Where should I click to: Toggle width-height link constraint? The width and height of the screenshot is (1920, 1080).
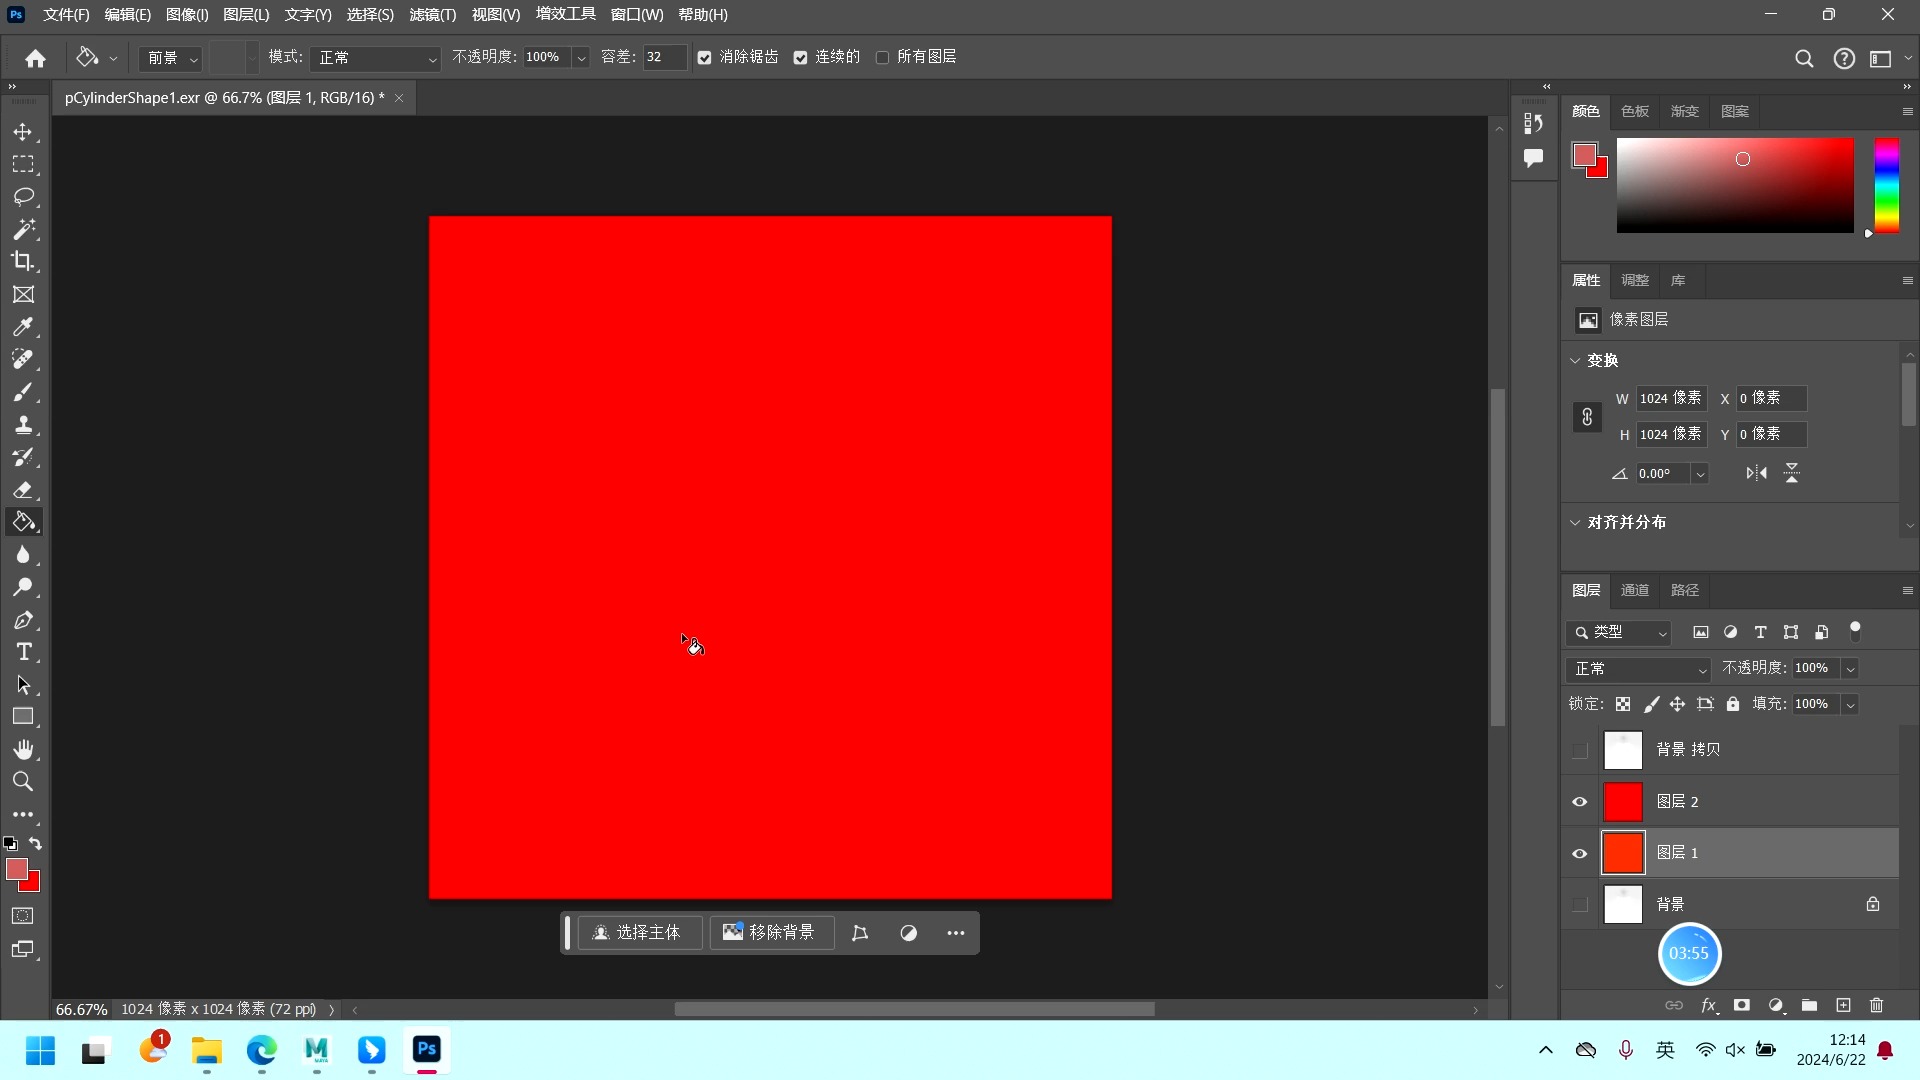point(1587,417)
